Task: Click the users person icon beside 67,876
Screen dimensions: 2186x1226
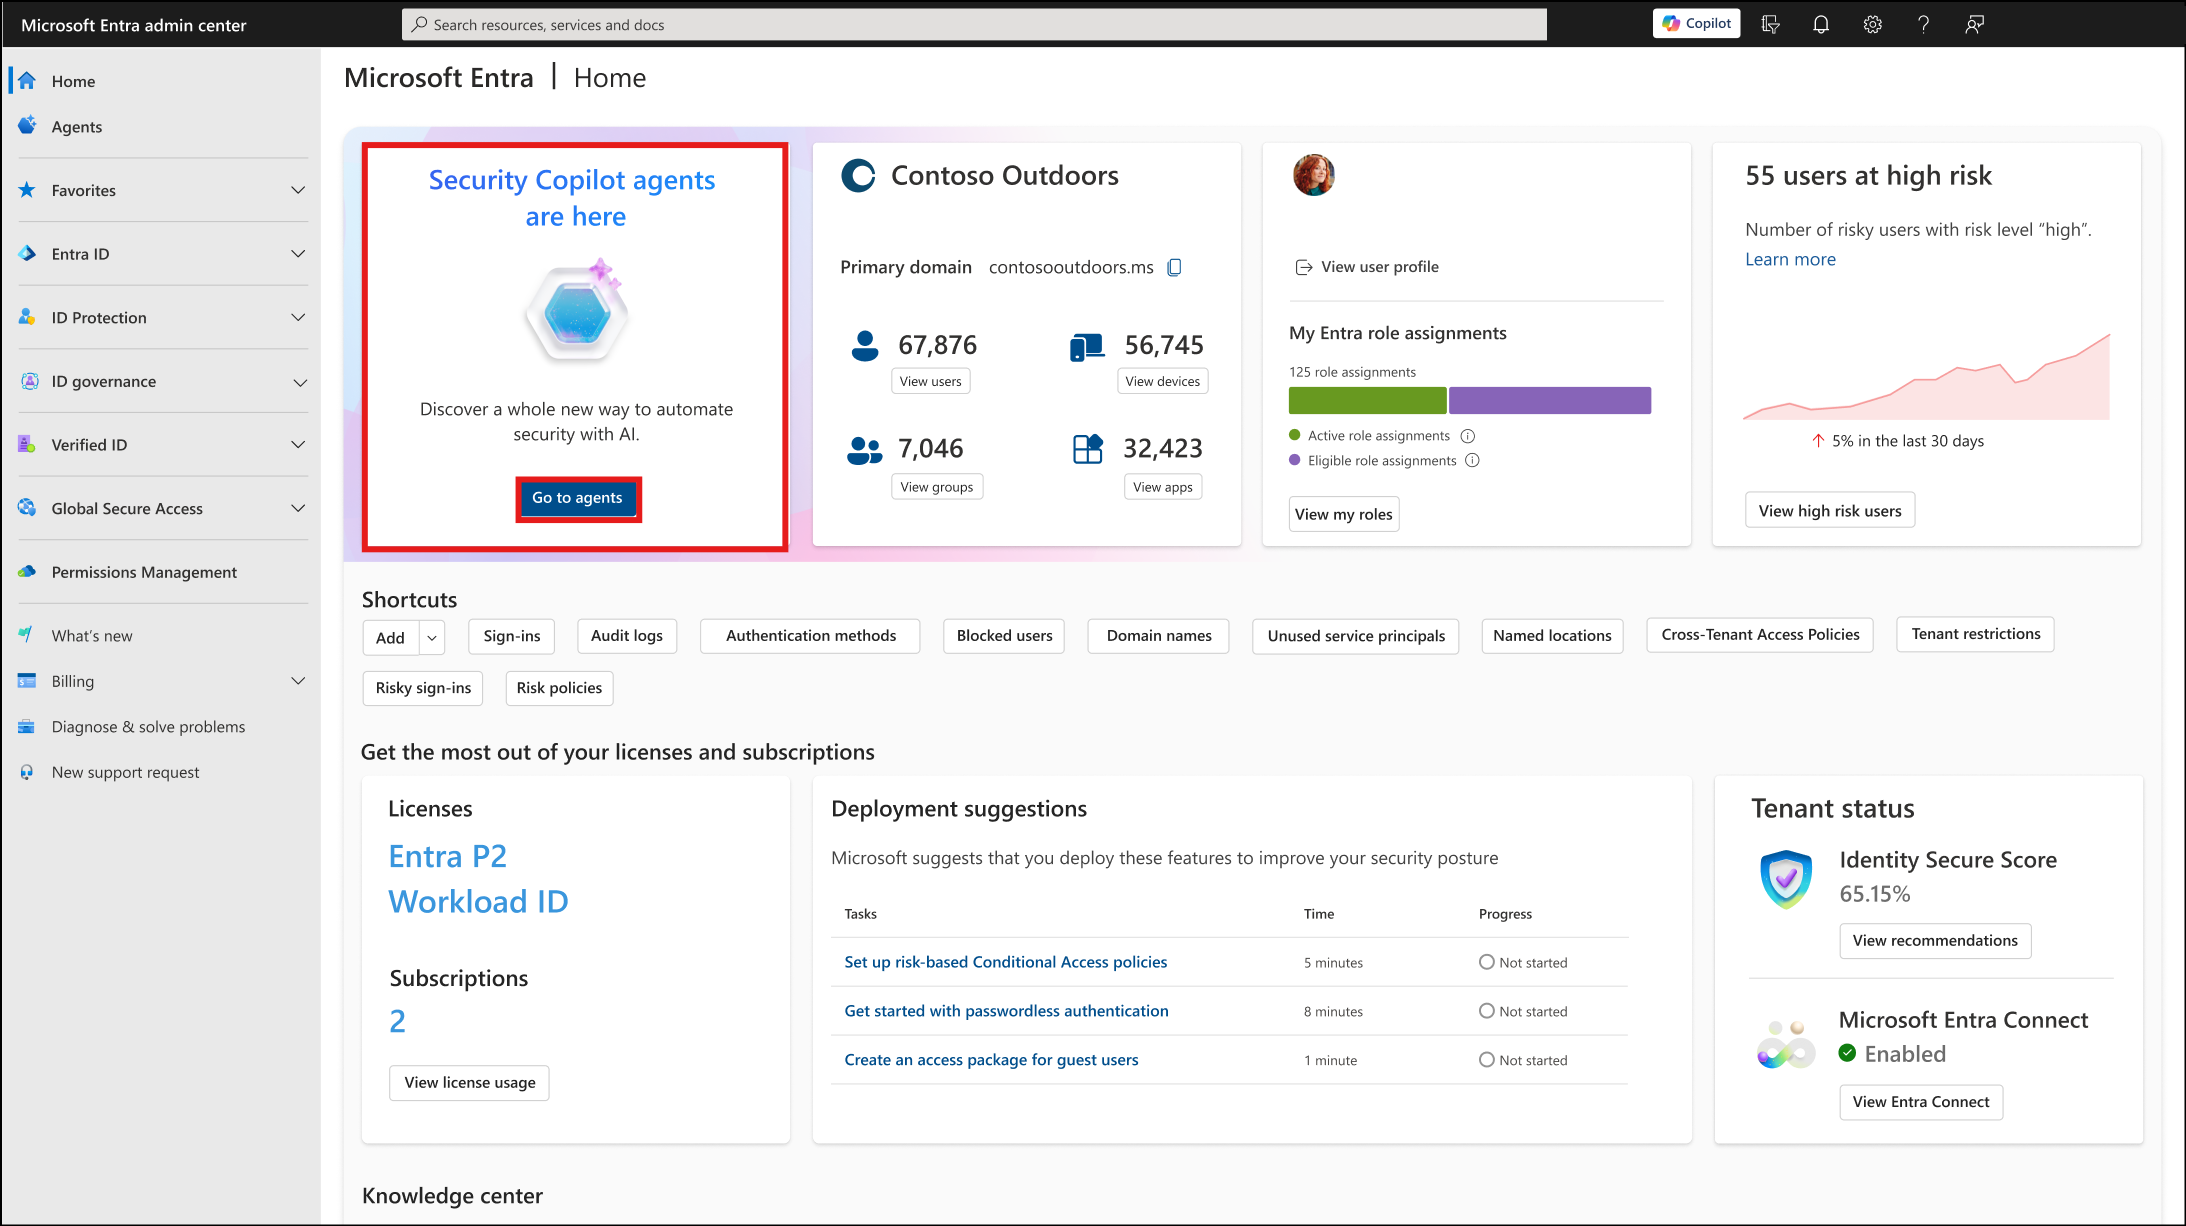Action: point(864,346)
